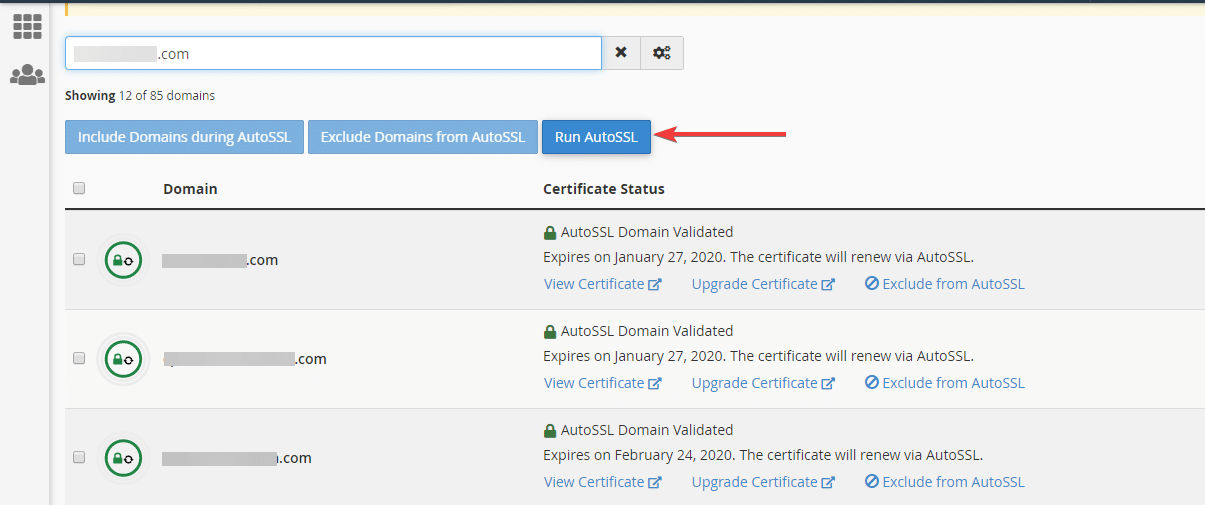The width and height of the screenshot is (1205, 505).
Task: Click the AutoSSL status icon of third domain
Action: click(124, 458)
